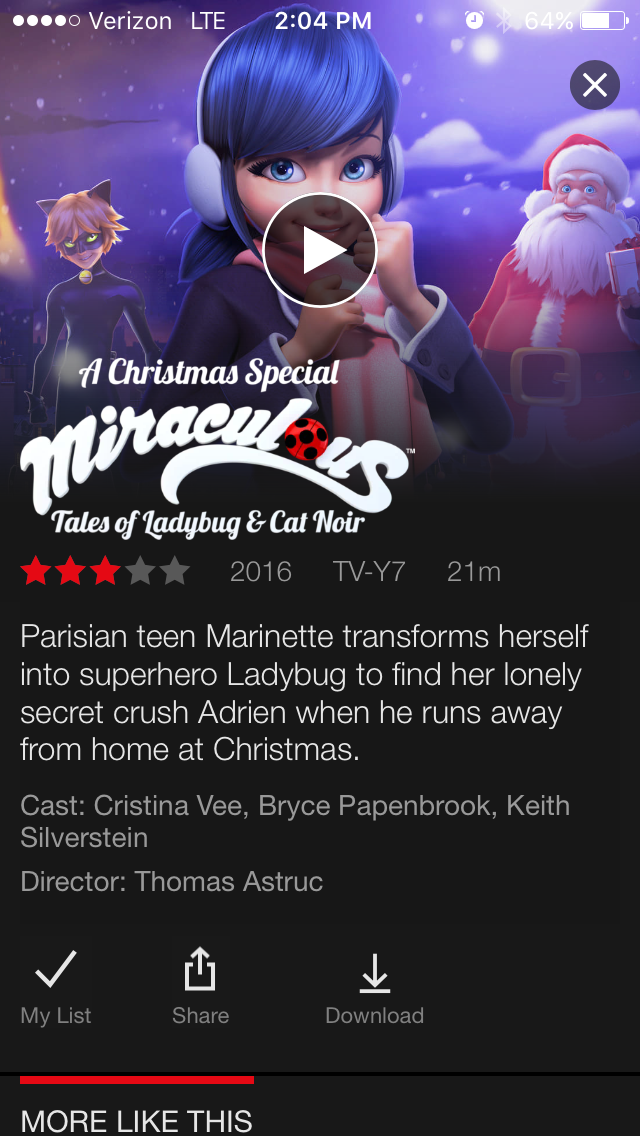Toggle the My List checkmark
Screen dimensions: 640x1136
tap(56, 969)
